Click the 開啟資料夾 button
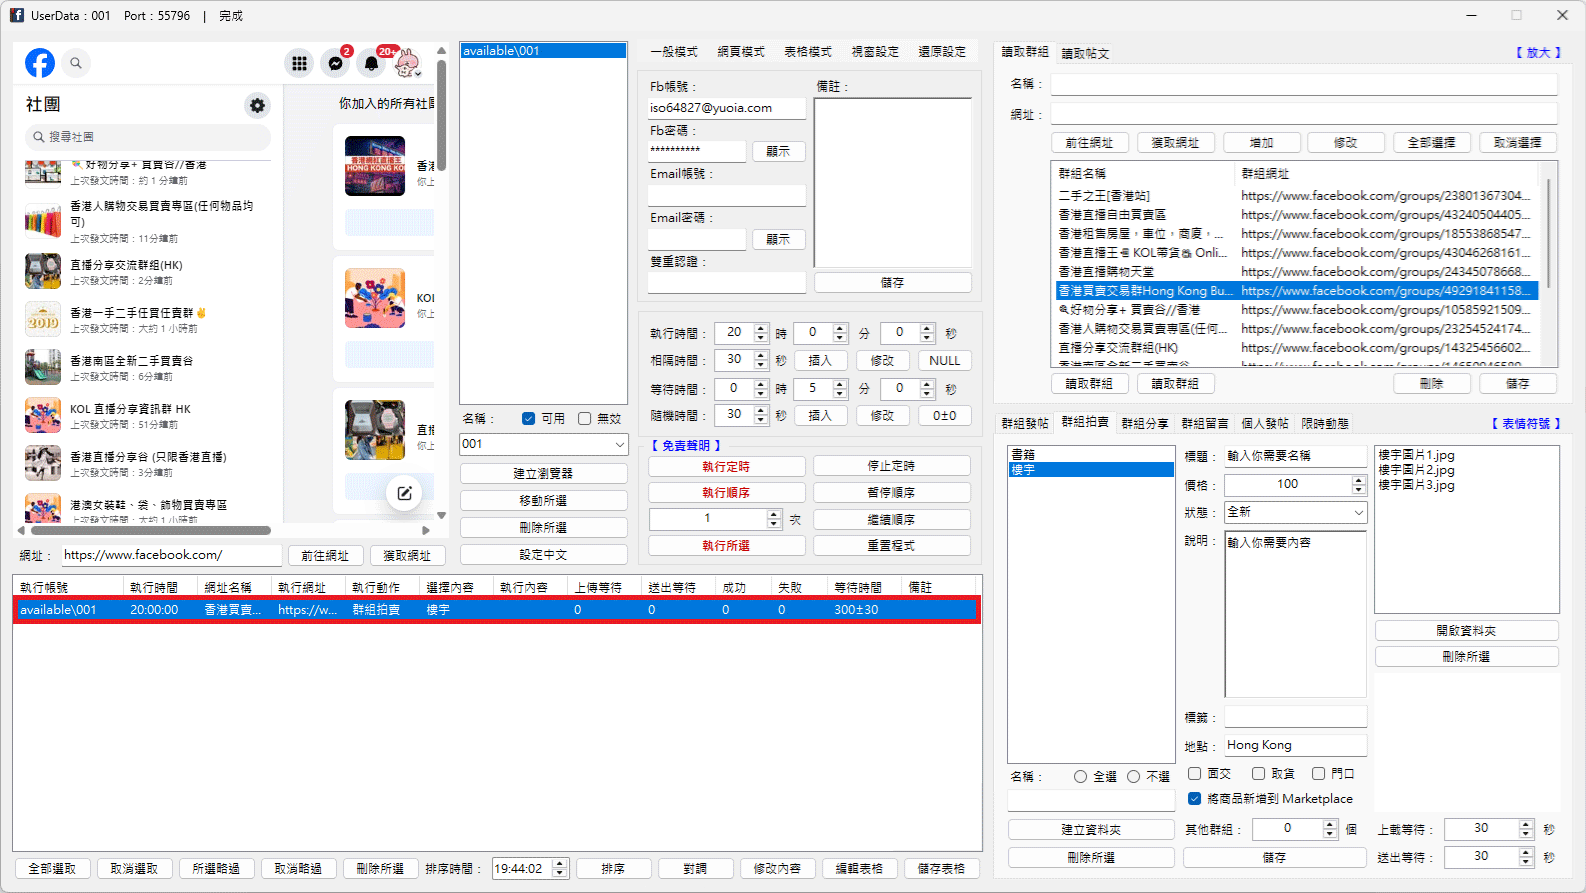 click(1467, 631)
